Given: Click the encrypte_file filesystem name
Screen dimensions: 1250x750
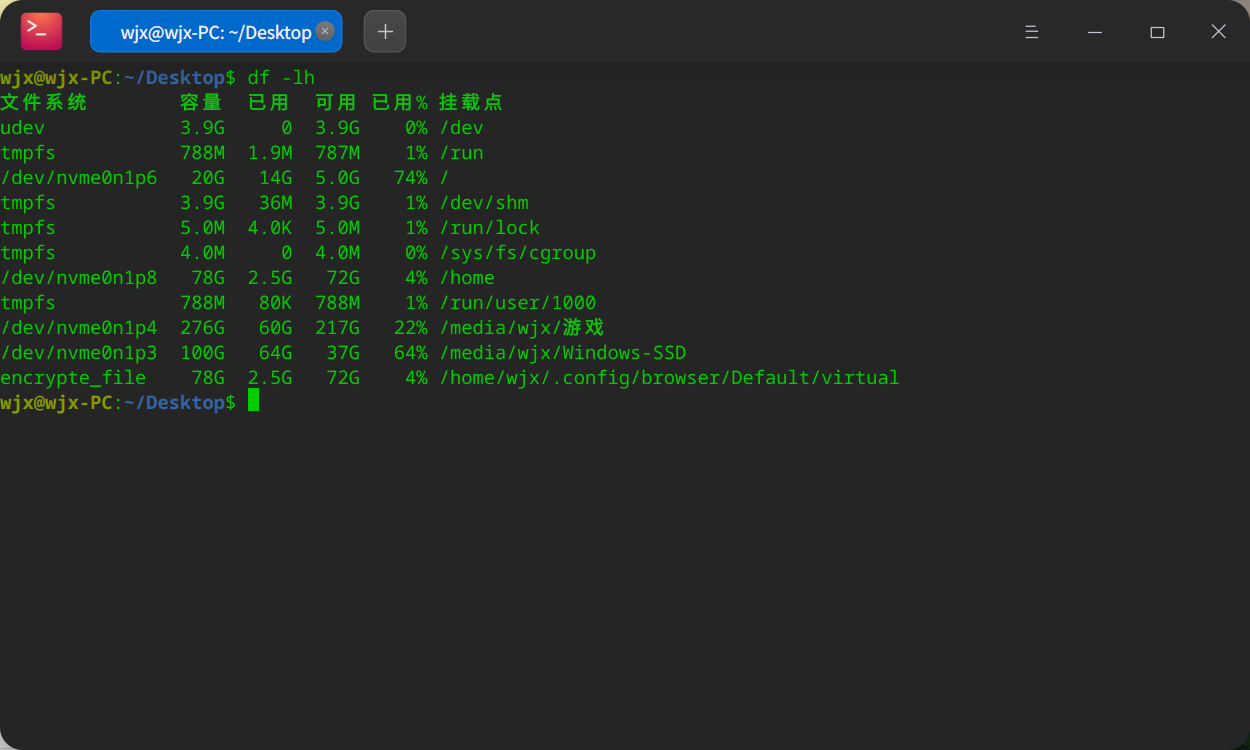Looking at the screenshot, I should 73,377.
